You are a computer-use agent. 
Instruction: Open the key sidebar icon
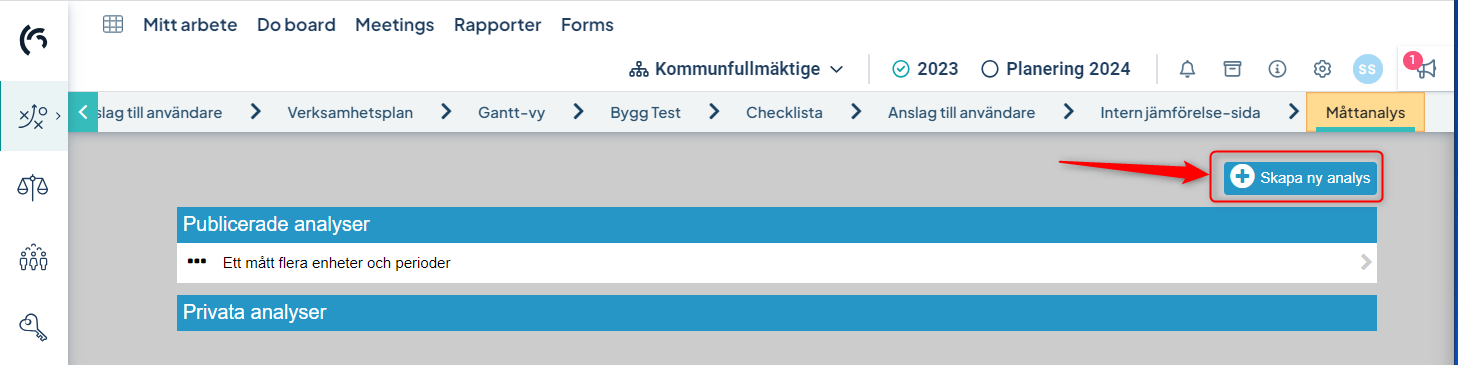point(34,326)
